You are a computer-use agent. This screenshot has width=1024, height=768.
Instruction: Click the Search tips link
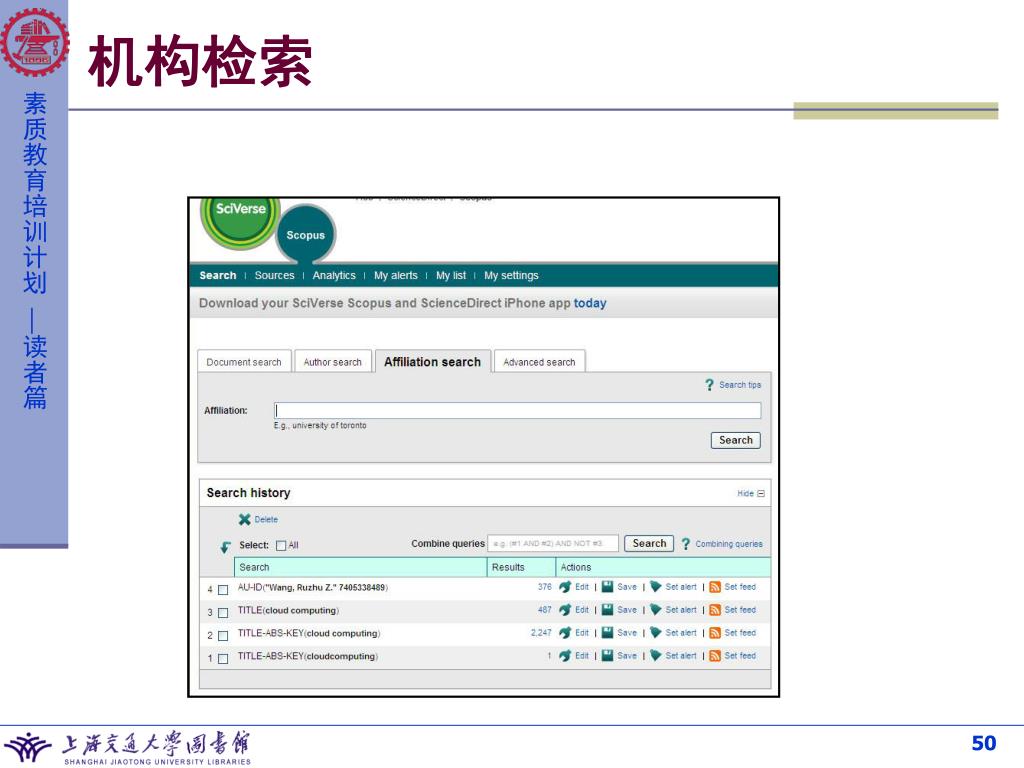pyautogui.click(x=740, y=385)
